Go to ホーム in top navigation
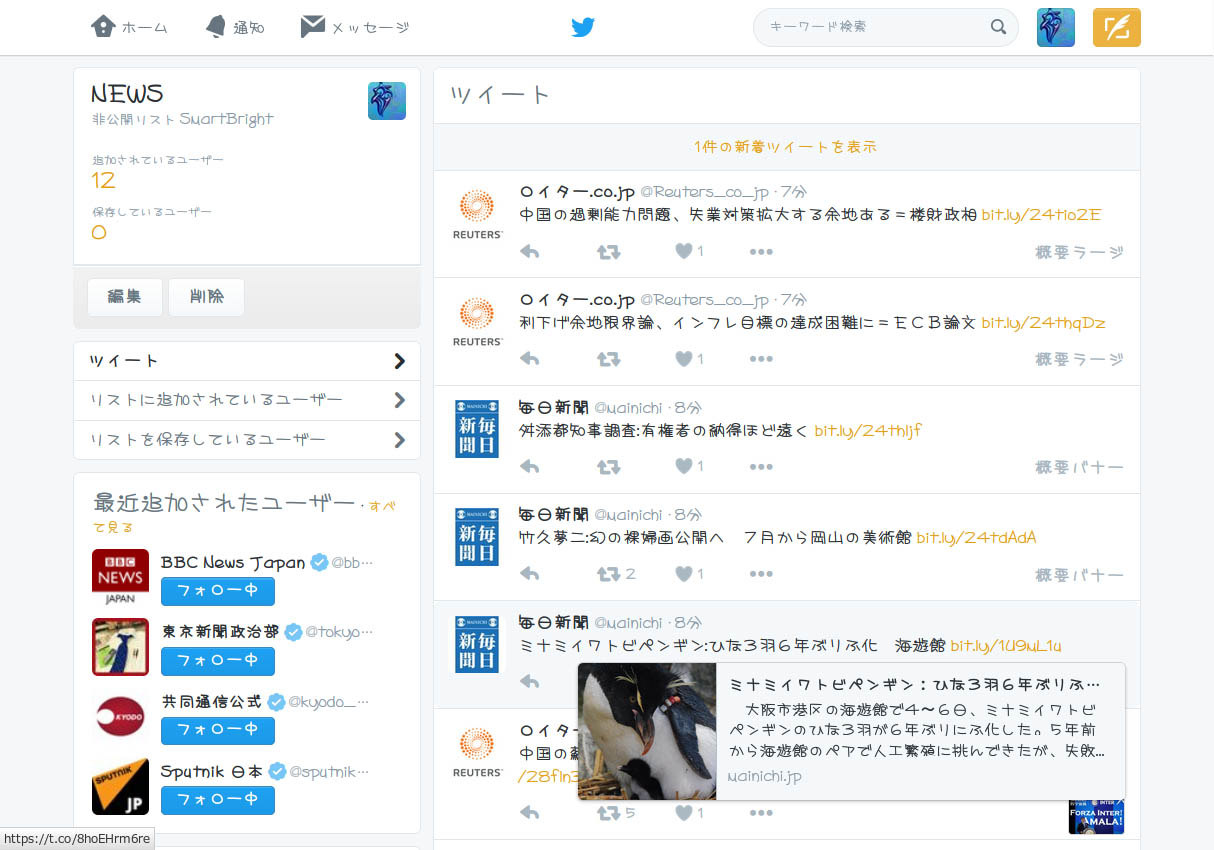The image size is (1214, 850). coord(129,27)
